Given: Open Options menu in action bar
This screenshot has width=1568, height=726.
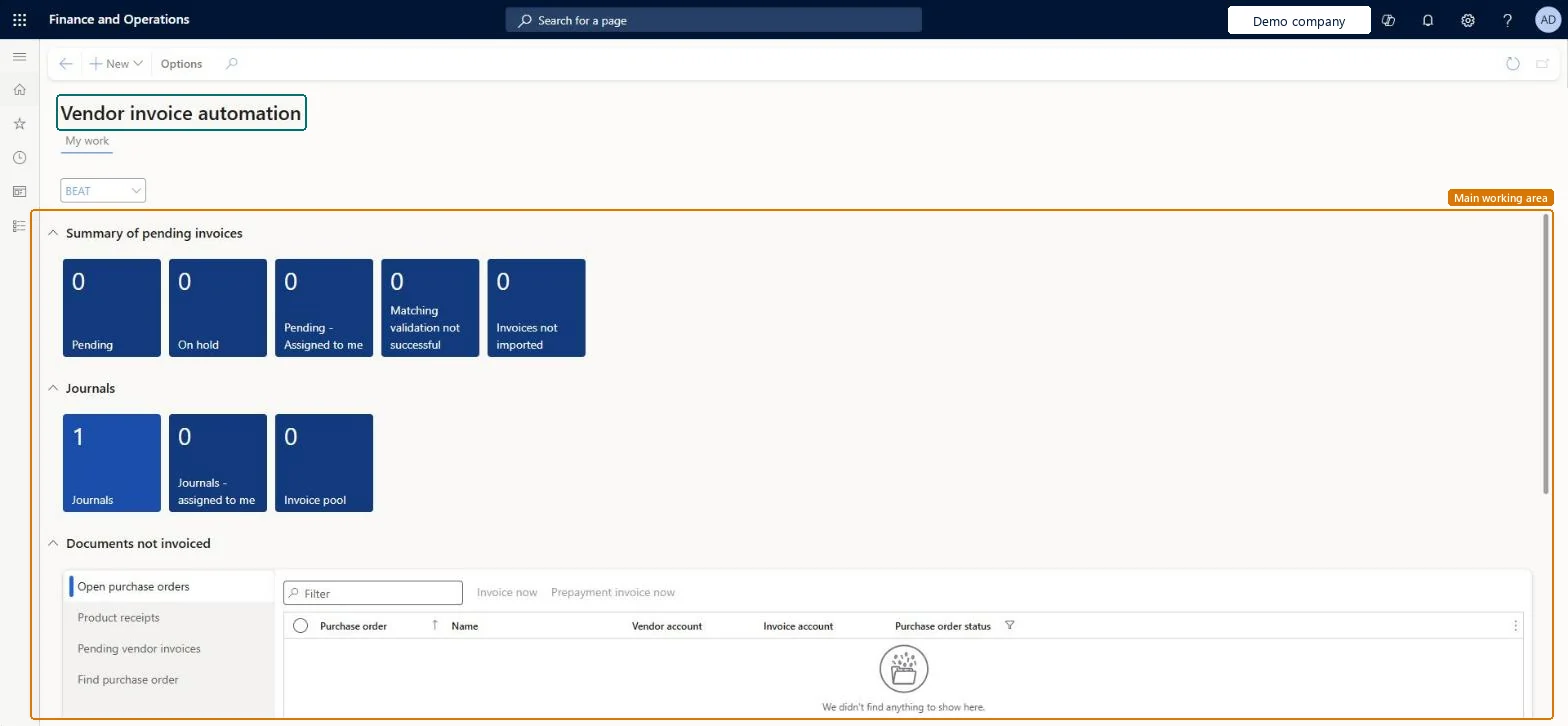Looking at the screenshot, I should (181, 64).
